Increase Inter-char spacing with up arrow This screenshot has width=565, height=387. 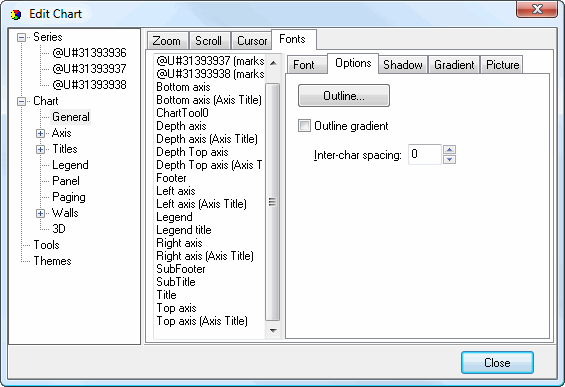[x=449, y=150]
